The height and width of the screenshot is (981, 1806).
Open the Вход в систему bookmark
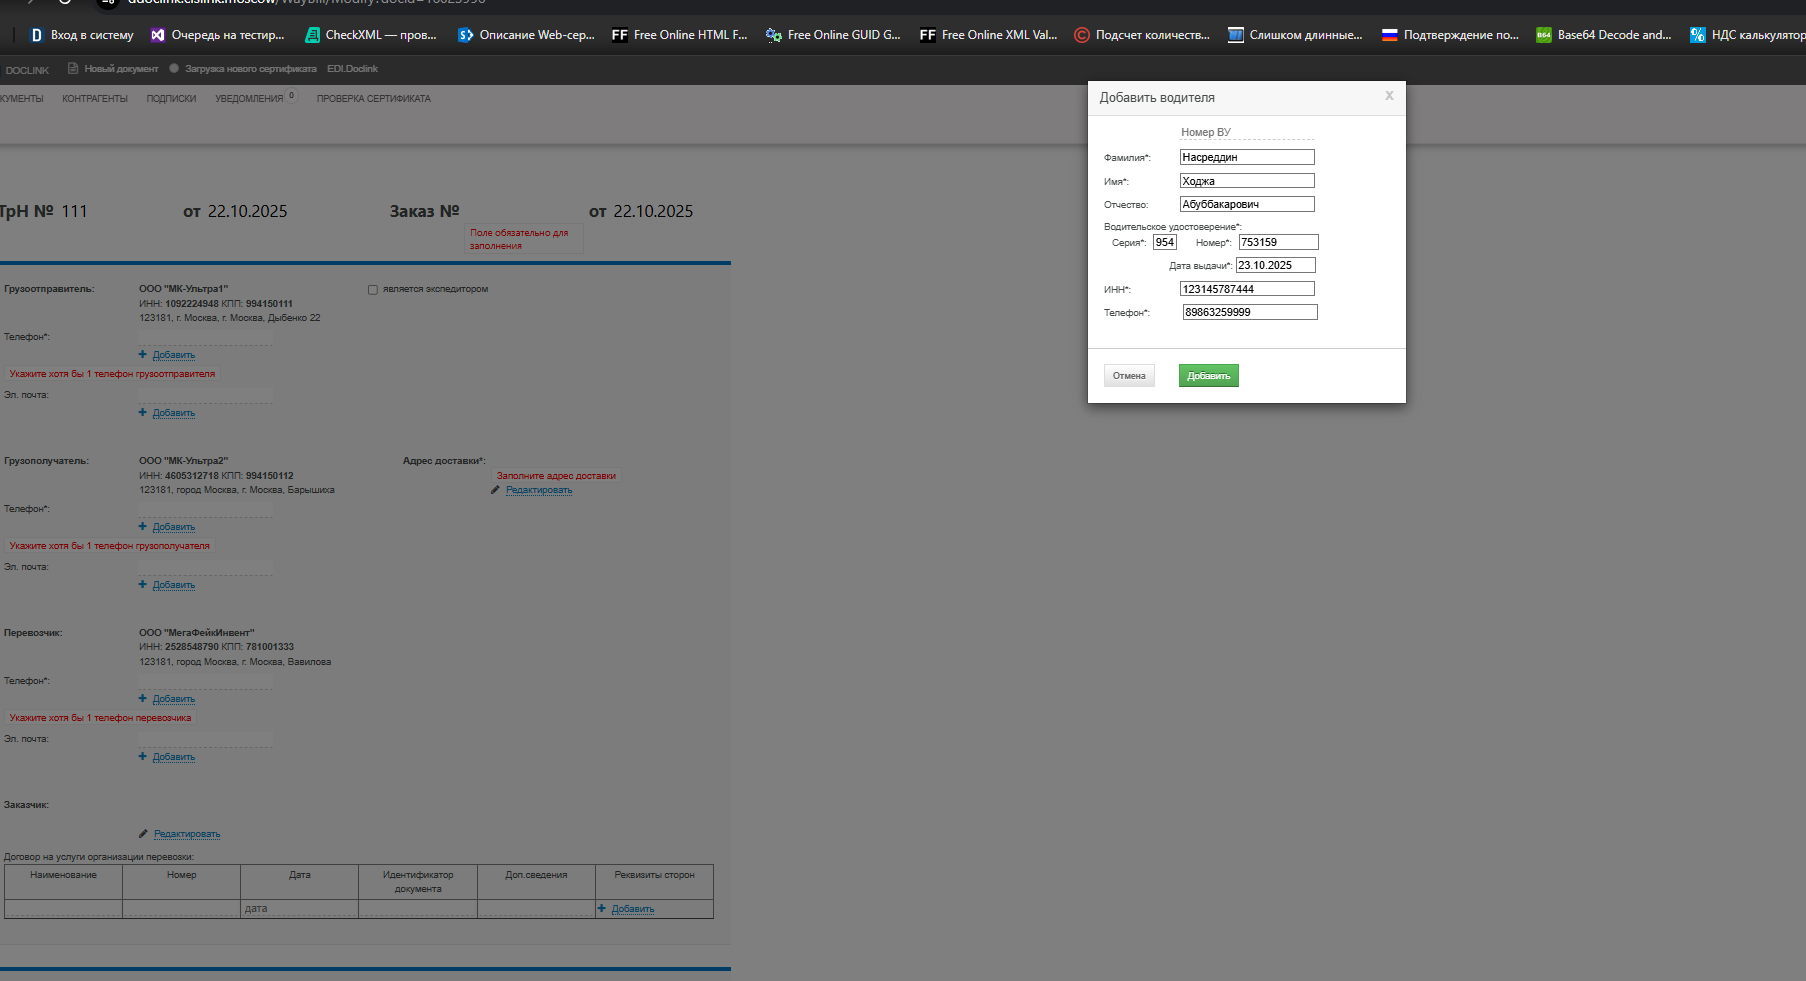point(82,35)
